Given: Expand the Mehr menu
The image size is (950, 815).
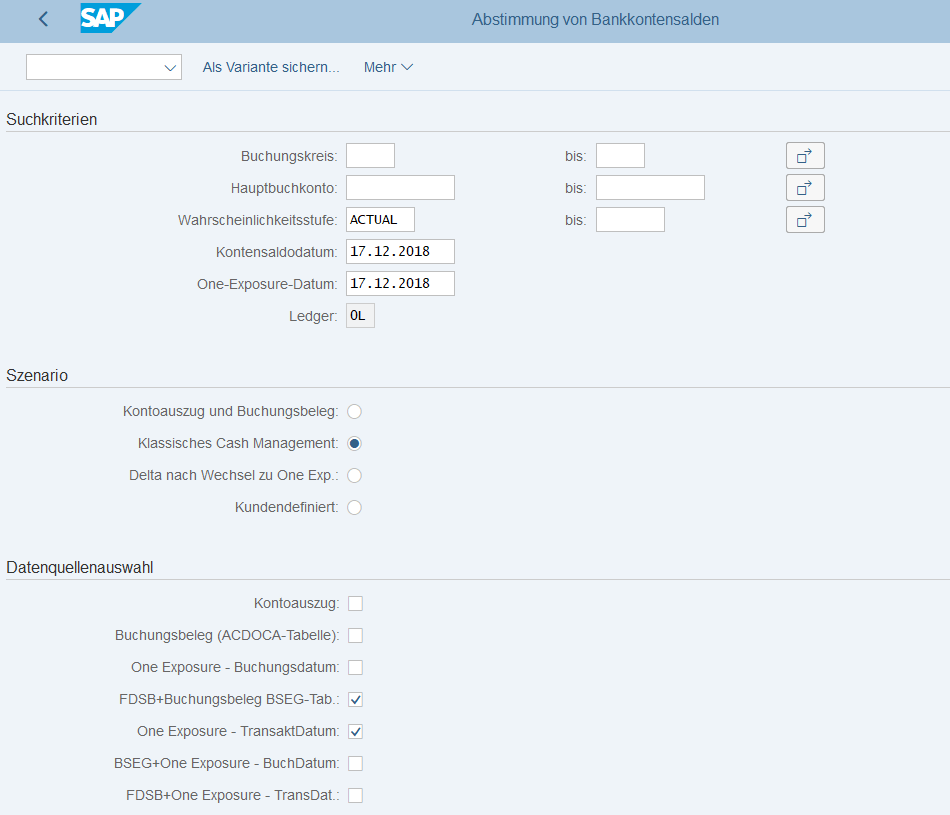Looking at the screenshot, I should click(x=388, y=67).
